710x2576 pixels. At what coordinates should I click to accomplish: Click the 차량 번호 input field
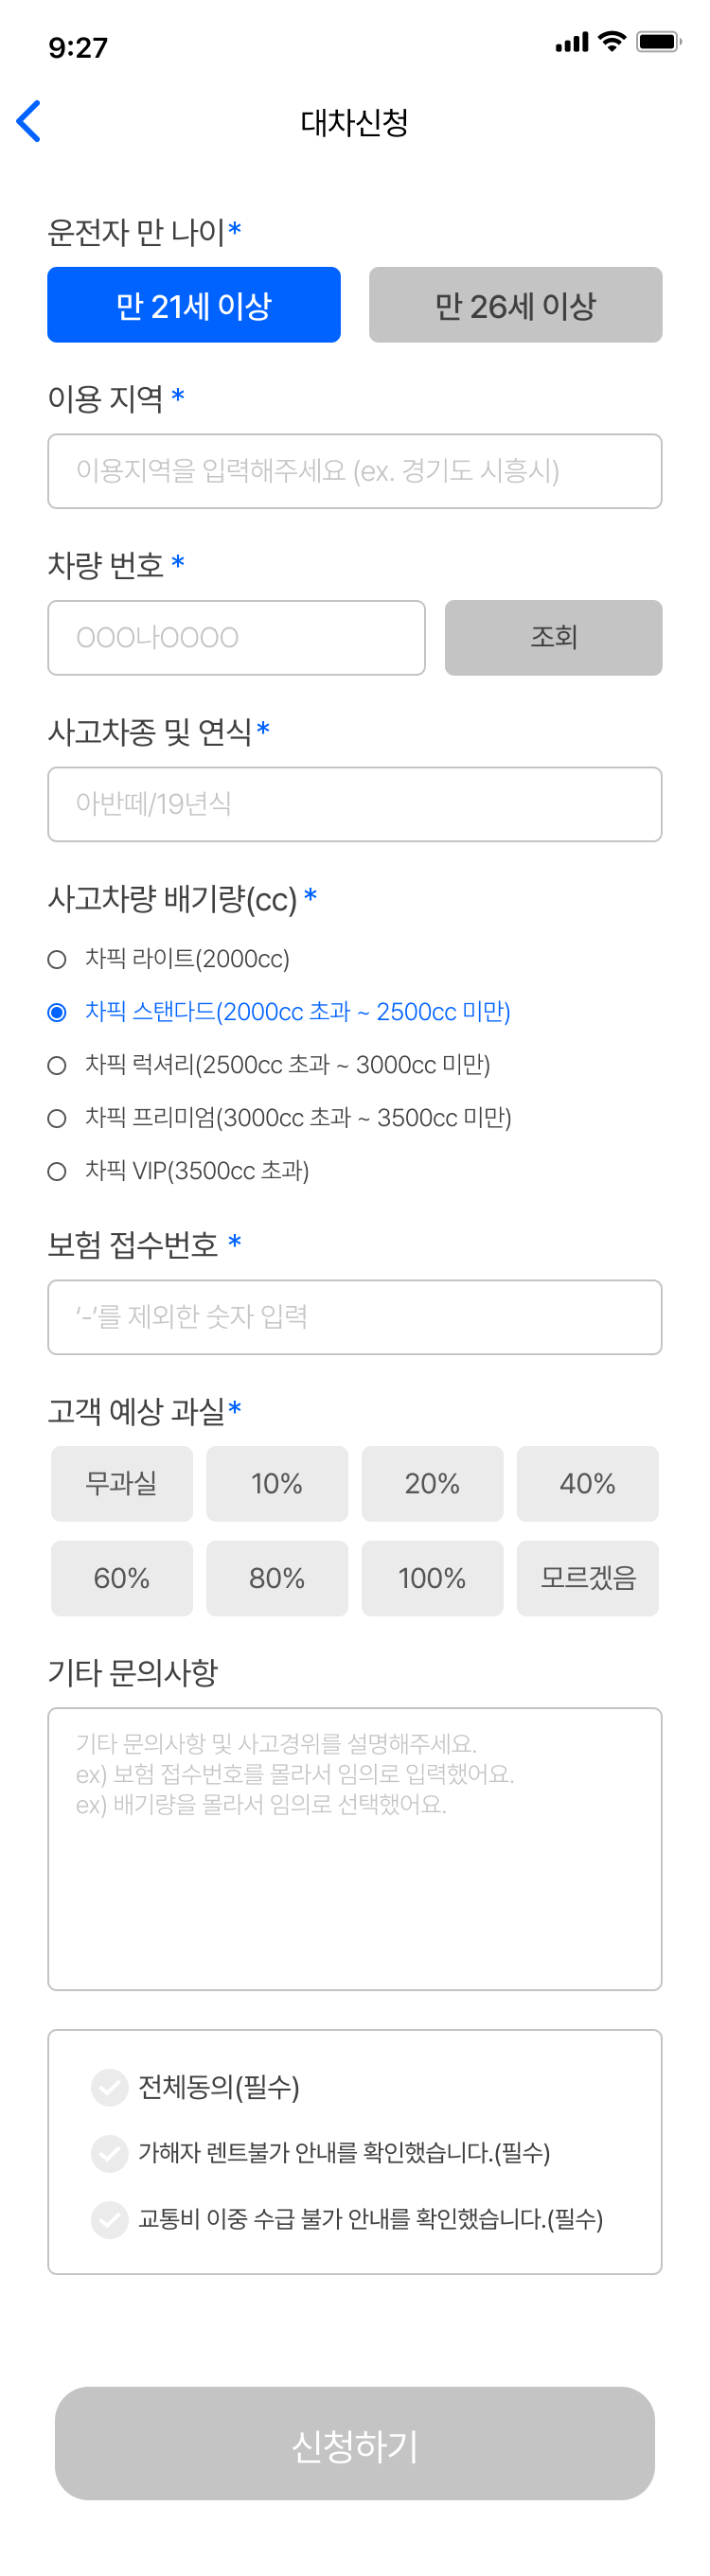(236, 638)
